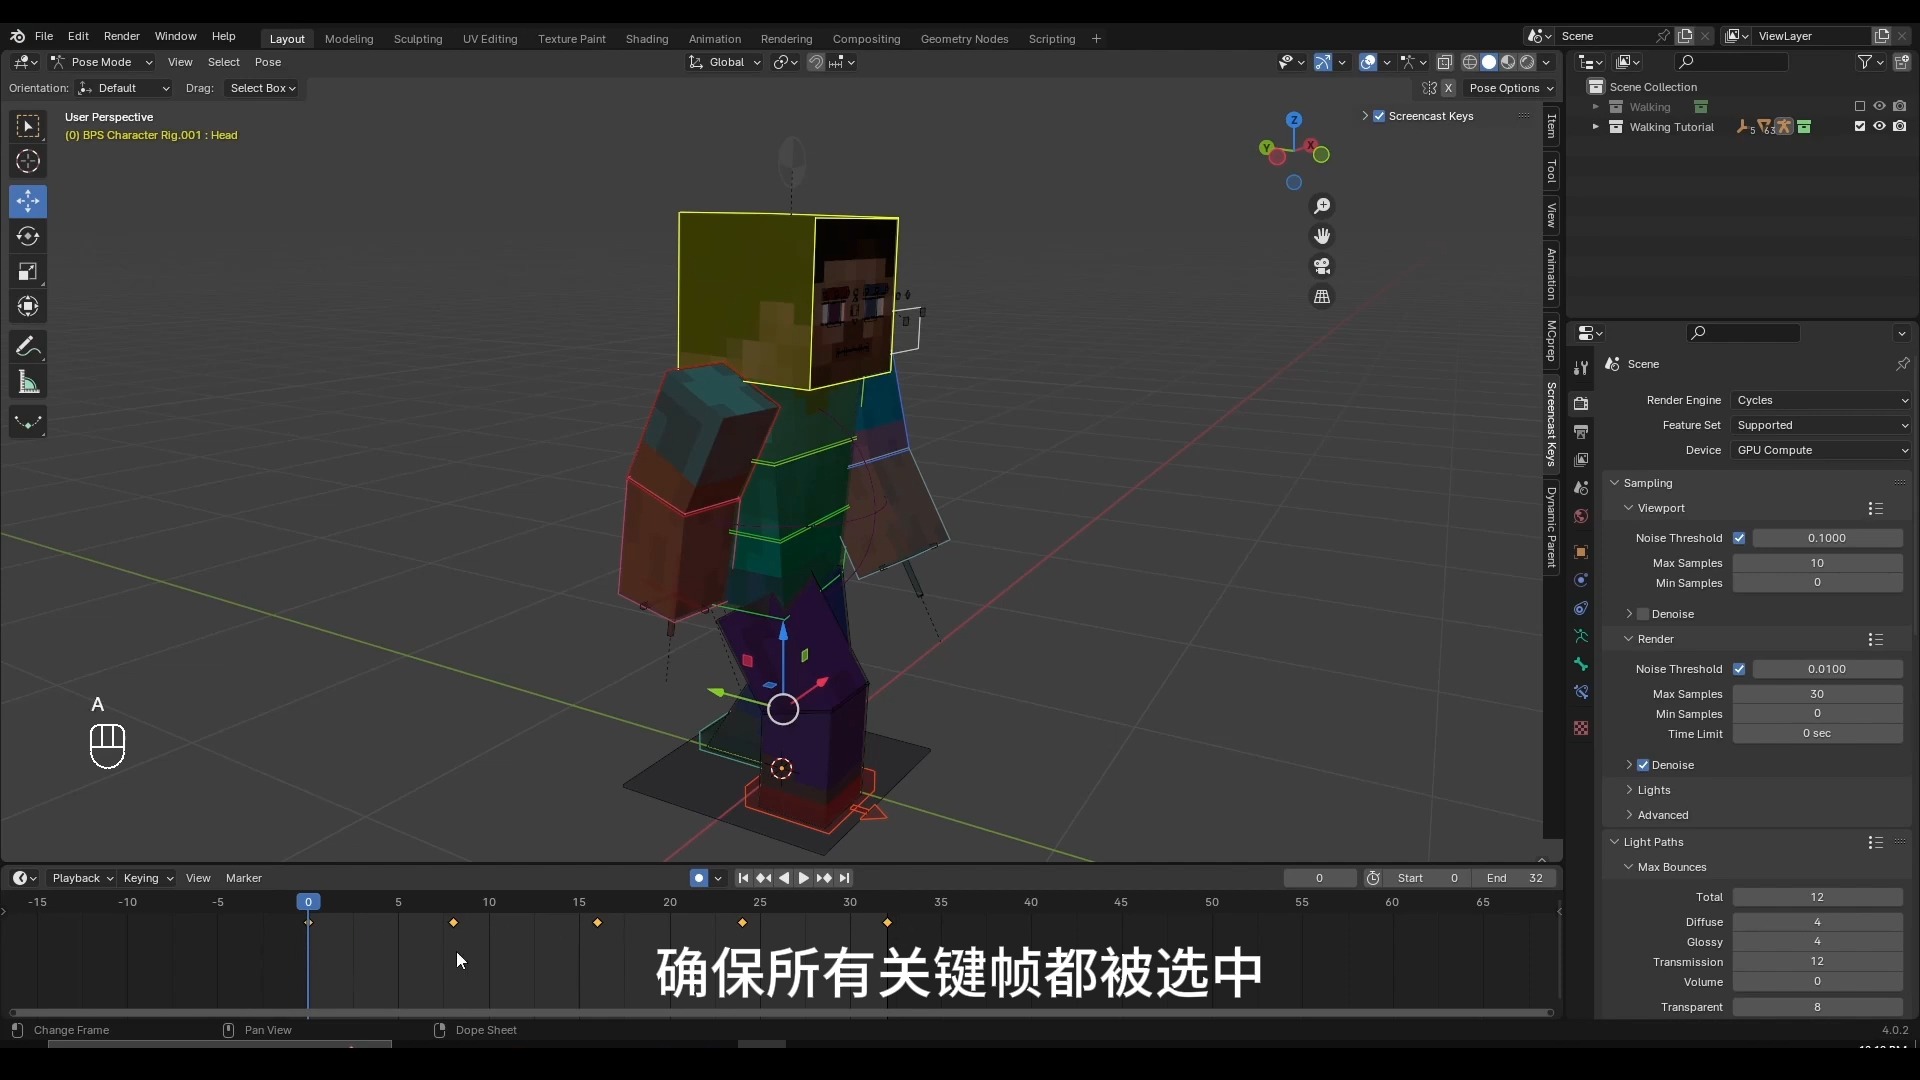
Task: Open the World Properties tab
Action: coord(1581,516)
